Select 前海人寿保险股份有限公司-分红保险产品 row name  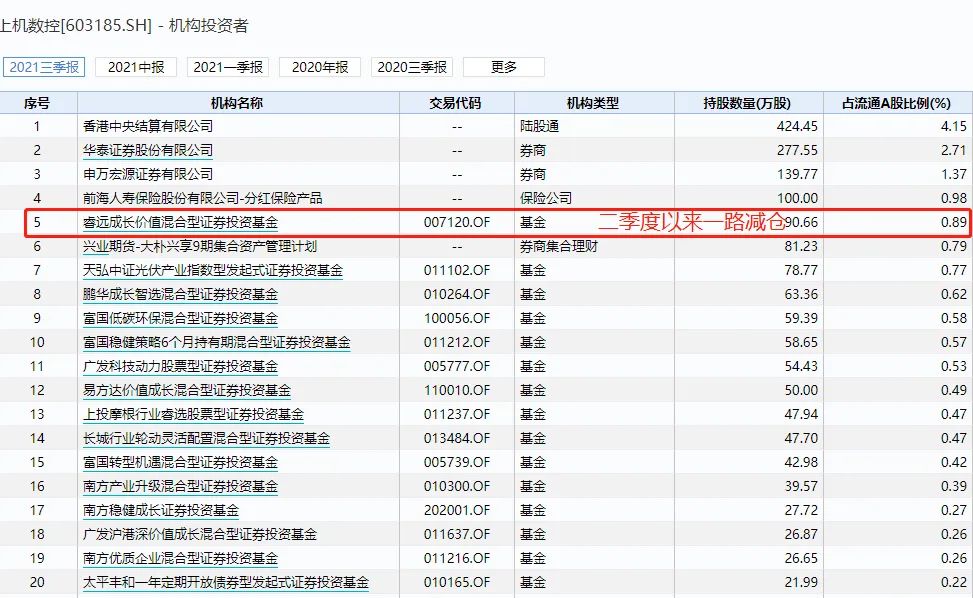(x=202, y=199)
